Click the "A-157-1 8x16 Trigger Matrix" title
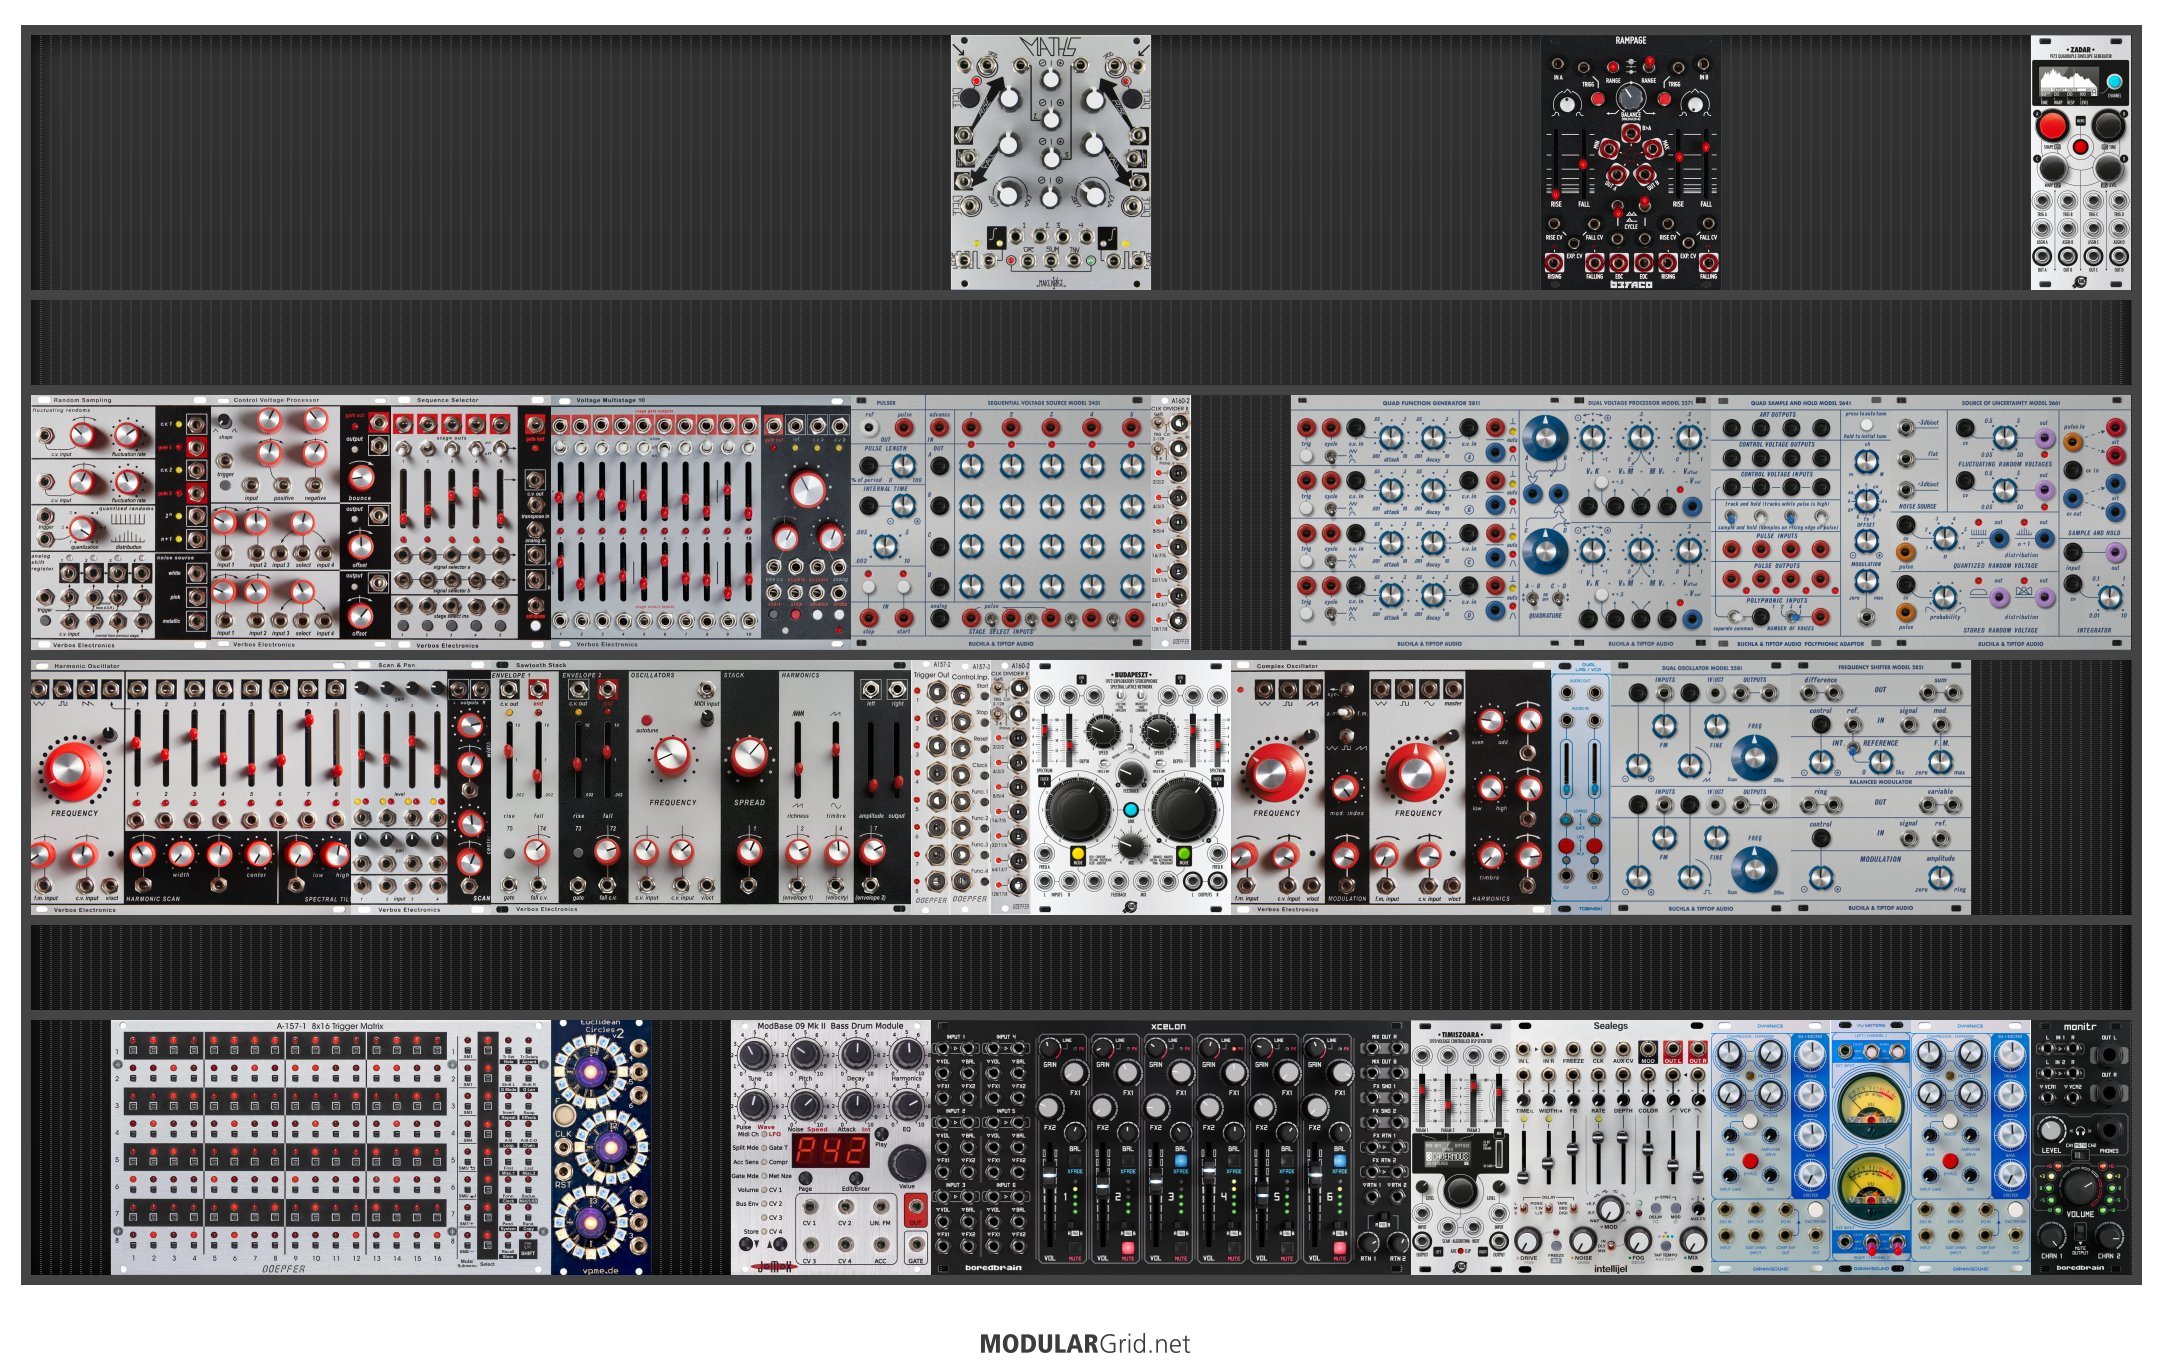2172x1365 pixels. pos(329,1026)
